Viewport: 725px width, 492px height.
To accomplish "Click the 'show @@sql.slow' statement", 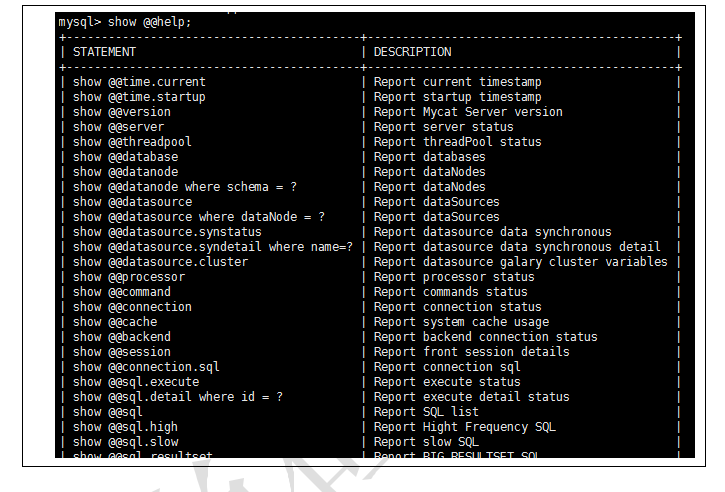I will (125, 442).
